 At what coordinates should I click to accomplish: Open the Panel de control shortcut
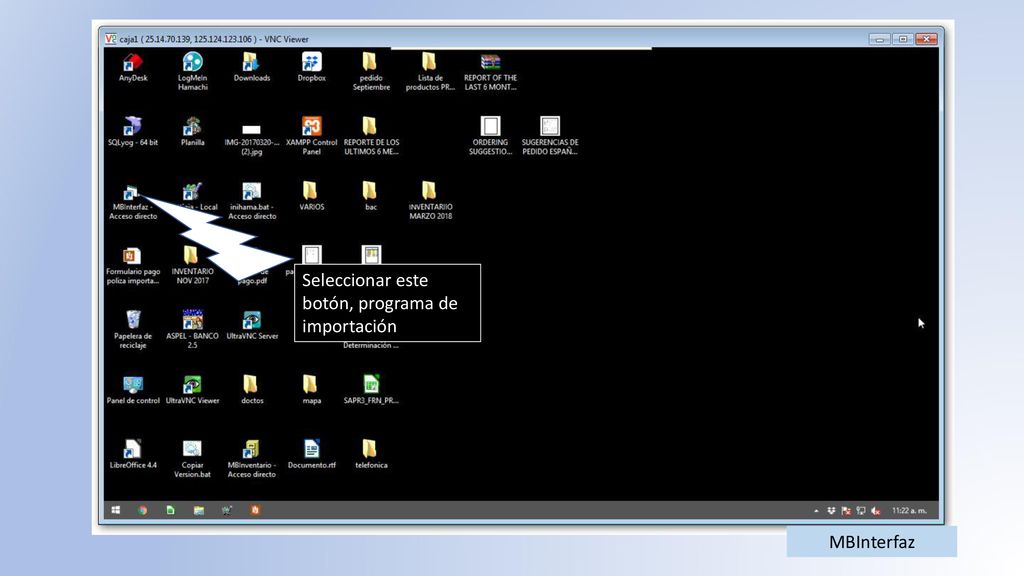point(133,390)
